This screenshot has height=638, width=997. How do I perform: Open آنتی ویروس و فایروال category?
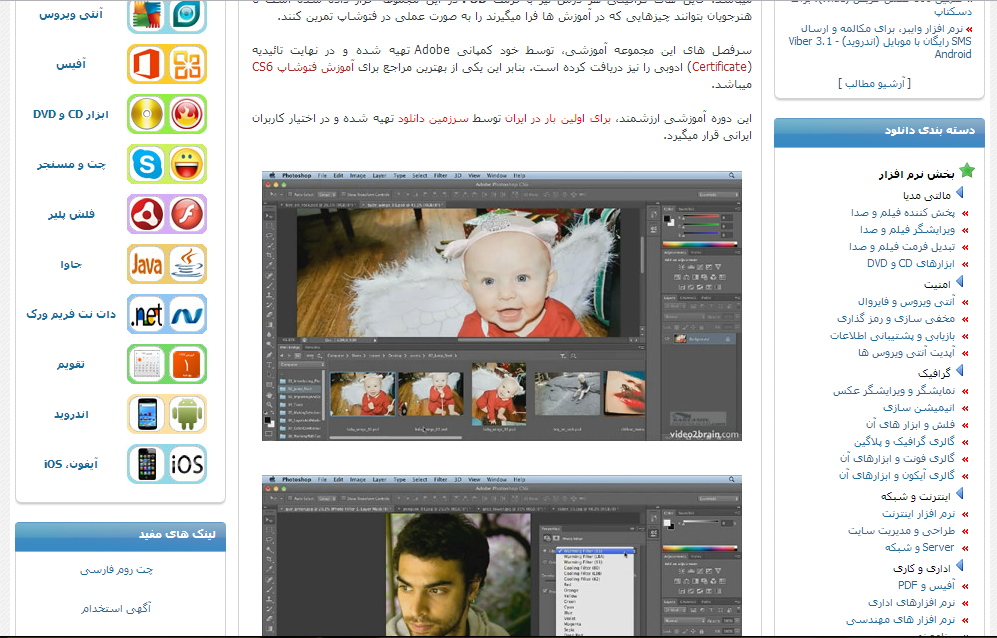(906, 300)
